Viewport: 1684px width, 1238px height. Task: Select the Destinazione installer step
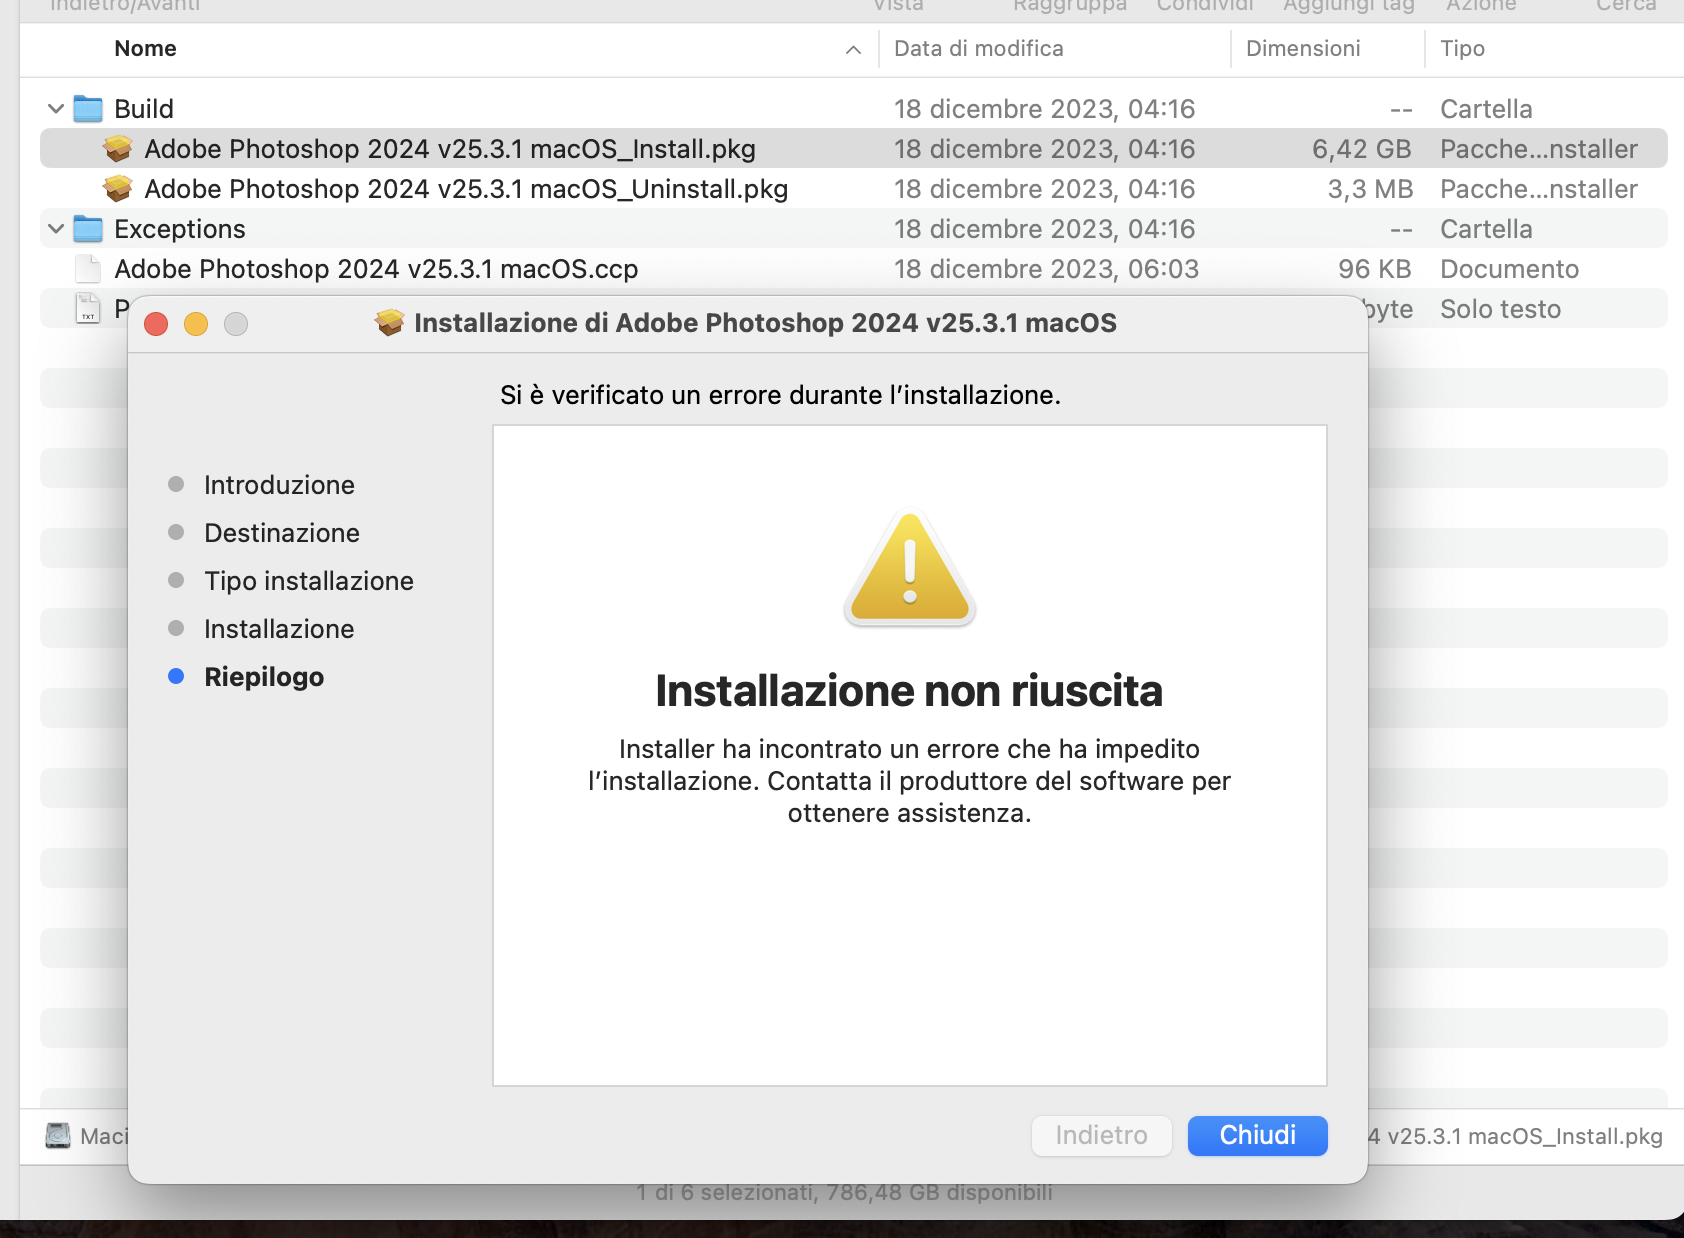pos(282,533)
